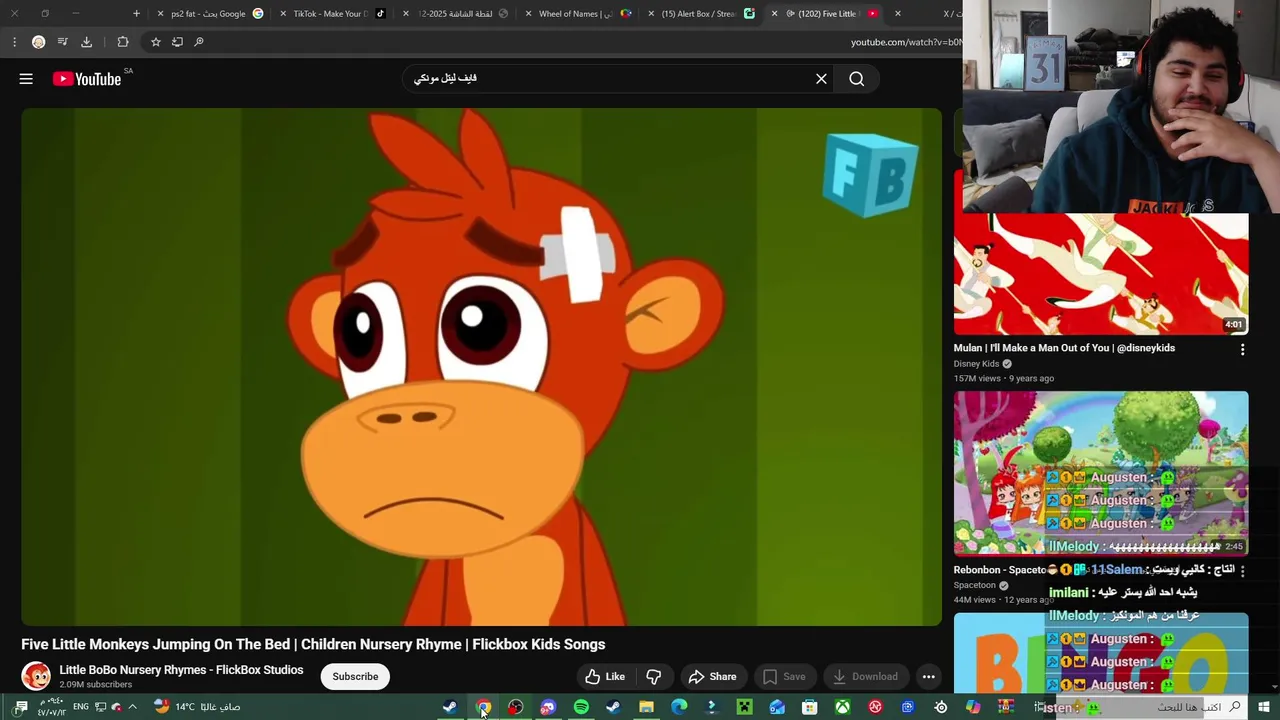Click the video player to pause
The width and height of the screenshot is (1280, 720).
click(481, 366)
